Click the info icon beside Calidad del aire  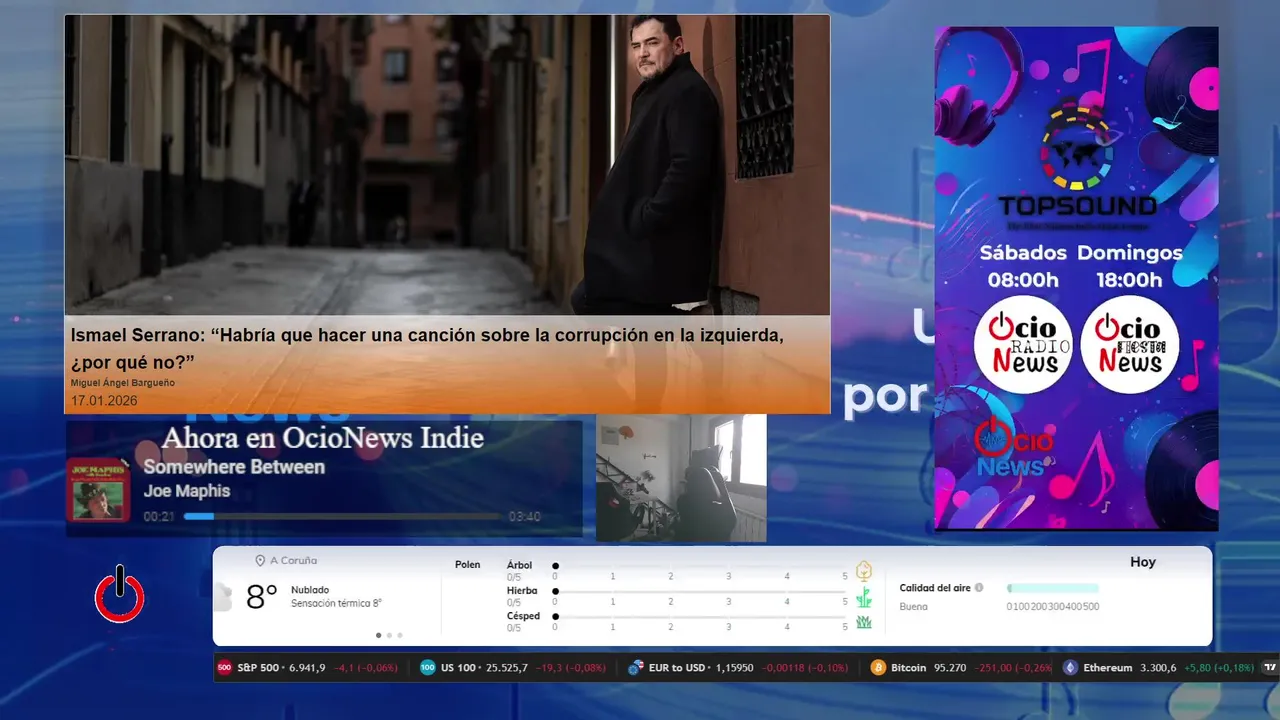(x=979, y=588)
